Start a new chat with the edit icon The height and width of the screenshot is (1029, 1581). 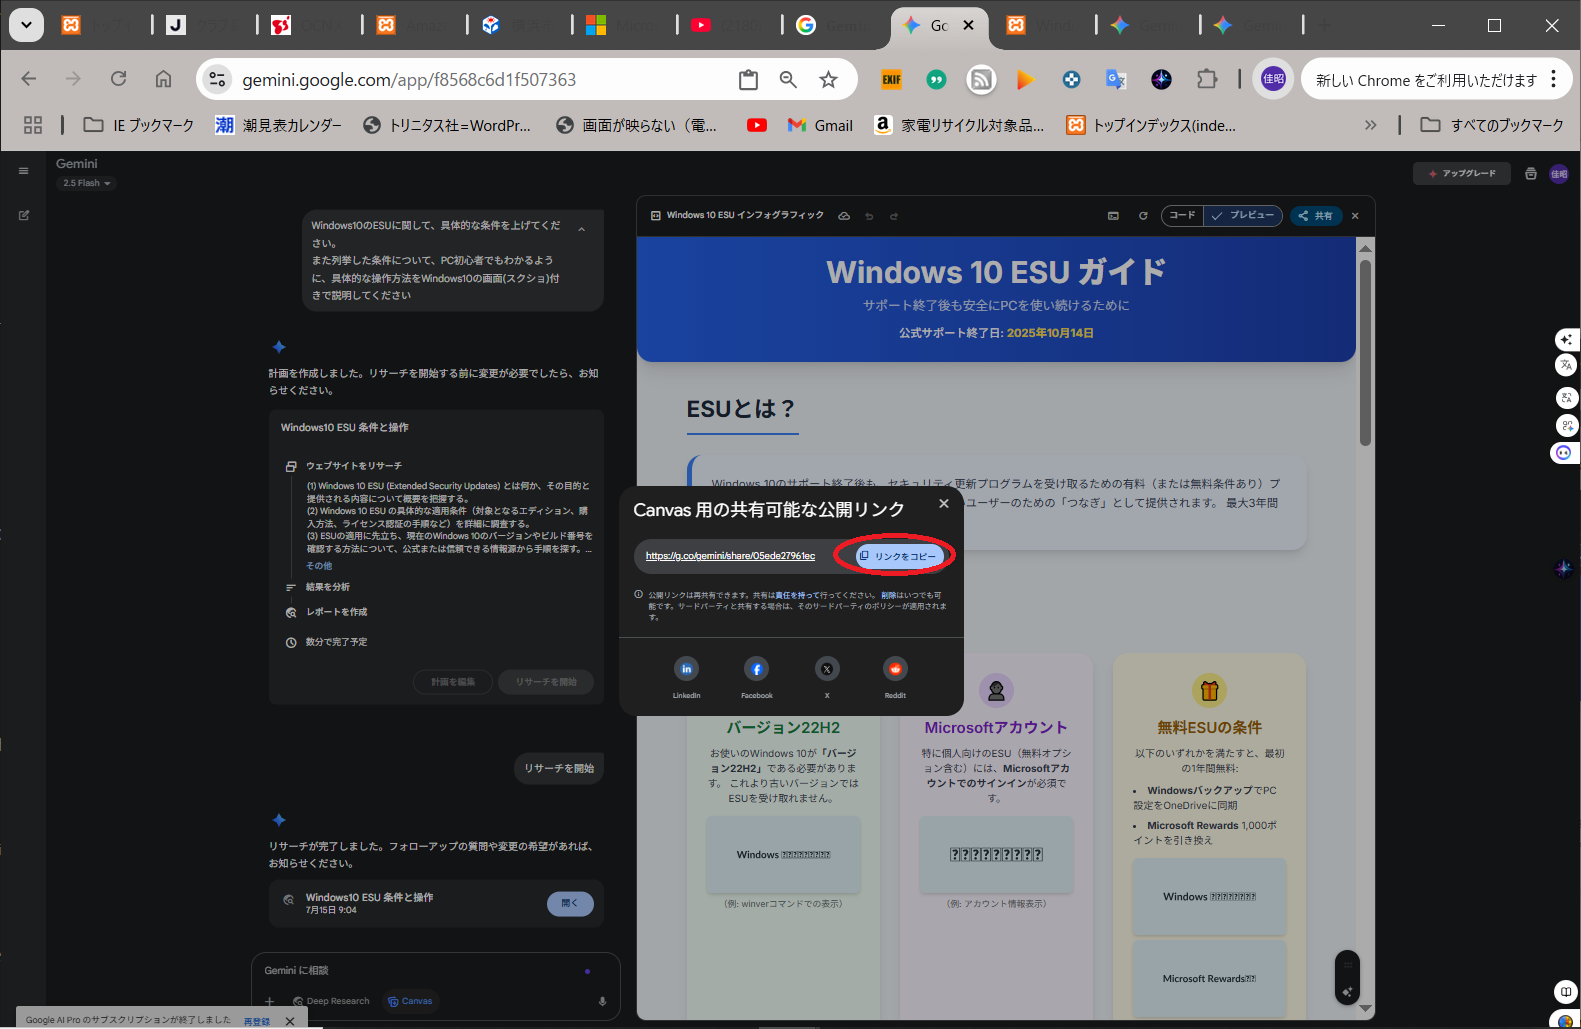tap(24, 215)
